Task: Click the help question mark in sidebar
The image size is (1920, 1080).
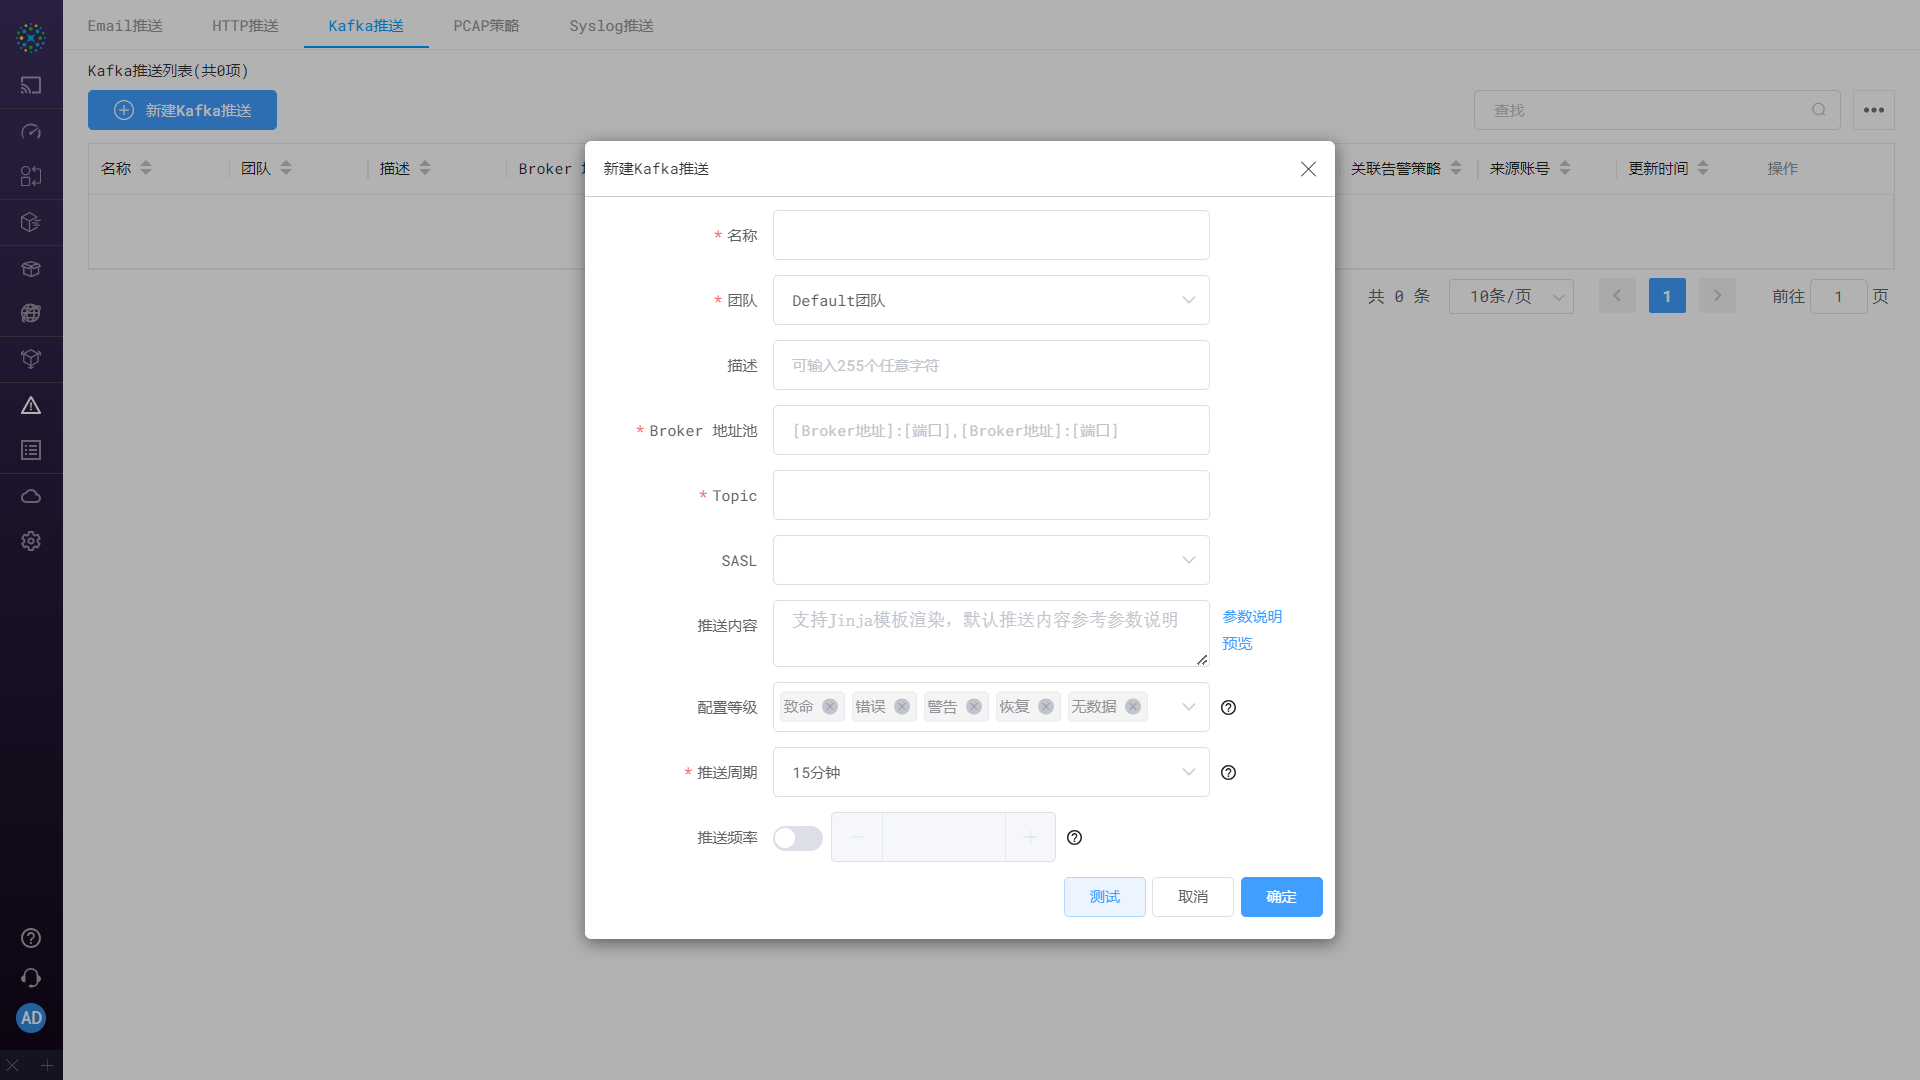Action: pos(31,938)
